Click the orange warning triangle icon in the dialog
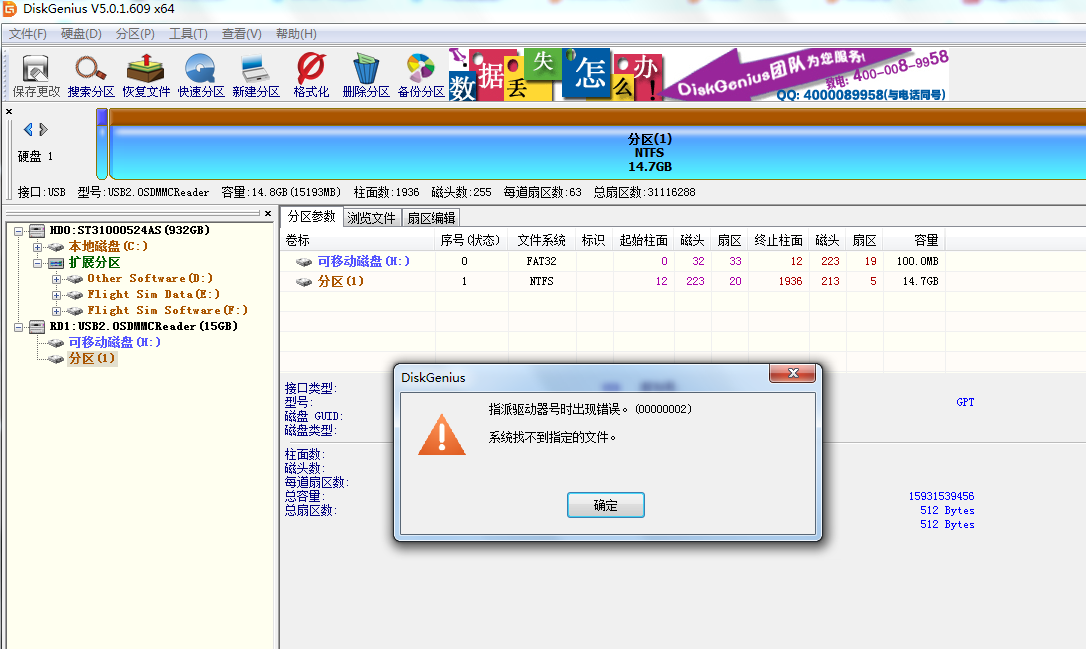This screenshot has width=1086, height=649. pos(442,435)
